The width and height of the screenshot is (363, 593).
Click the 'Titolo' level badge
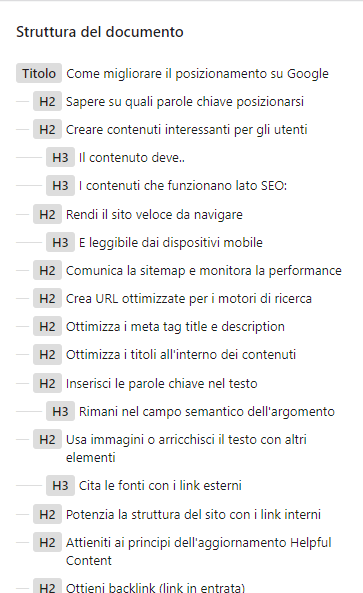(39, 73)
